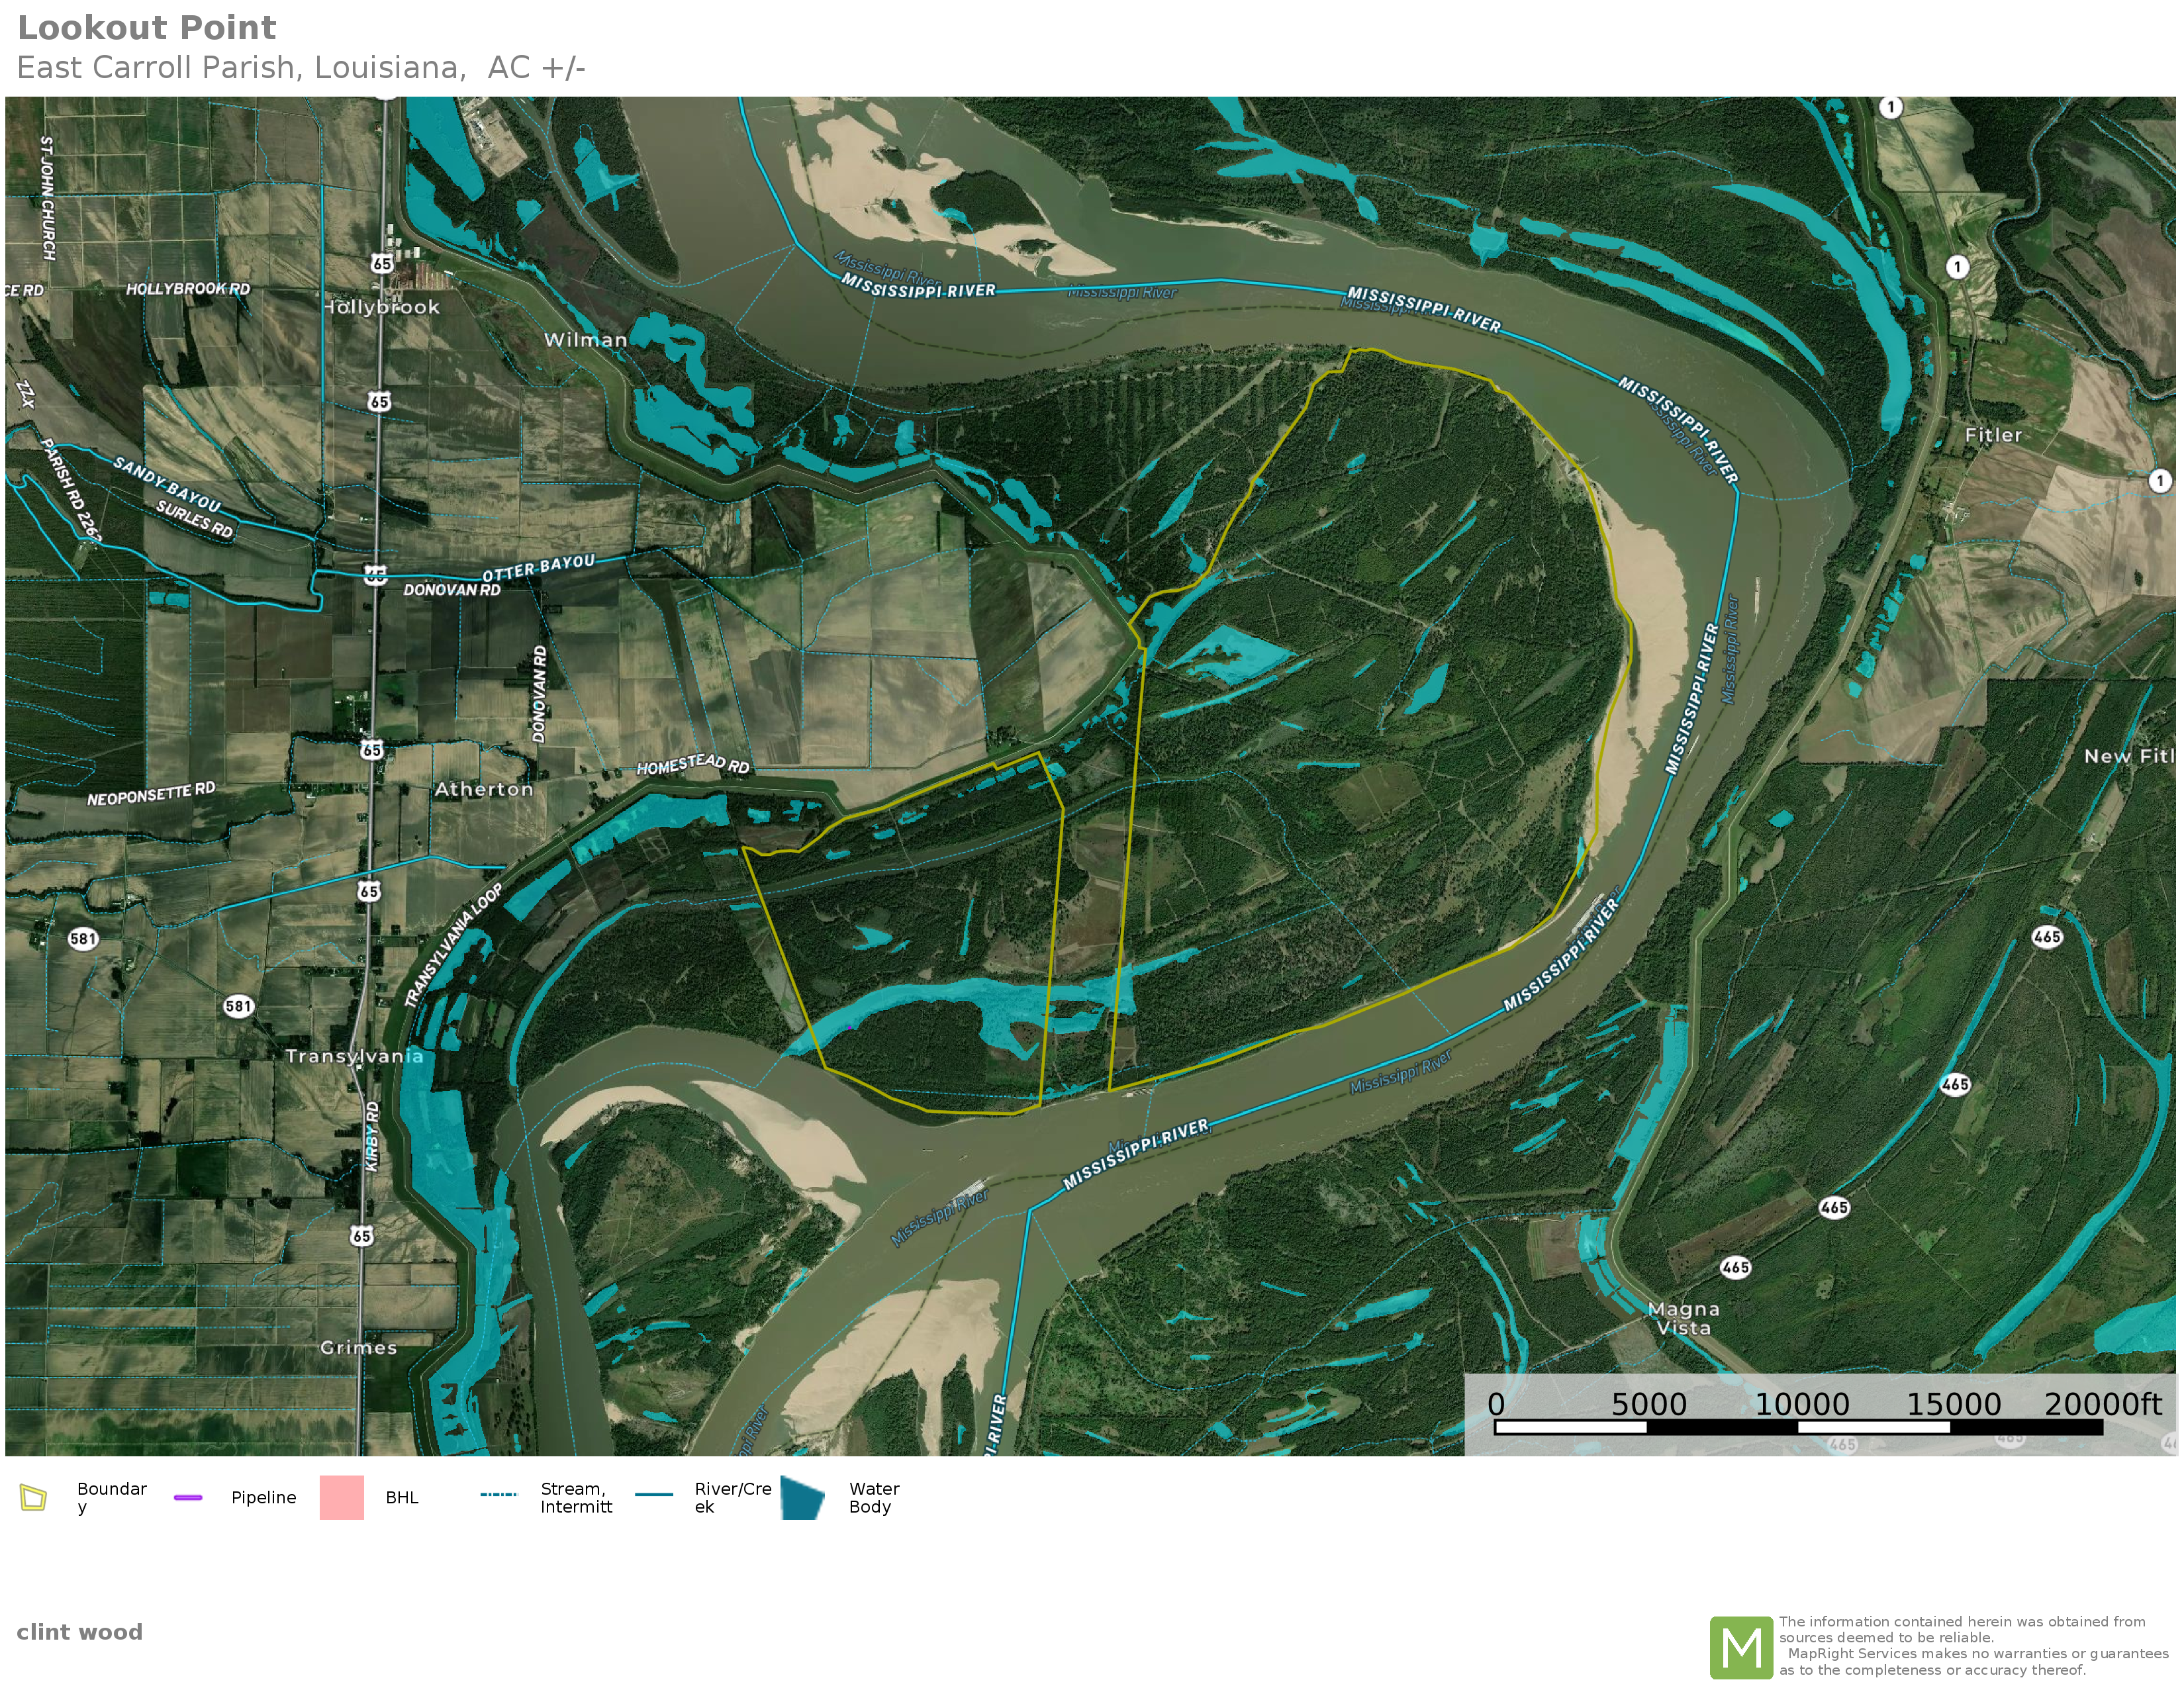Click the Transylvania town label
Screen dimensions: 2184x1688
354,1056
